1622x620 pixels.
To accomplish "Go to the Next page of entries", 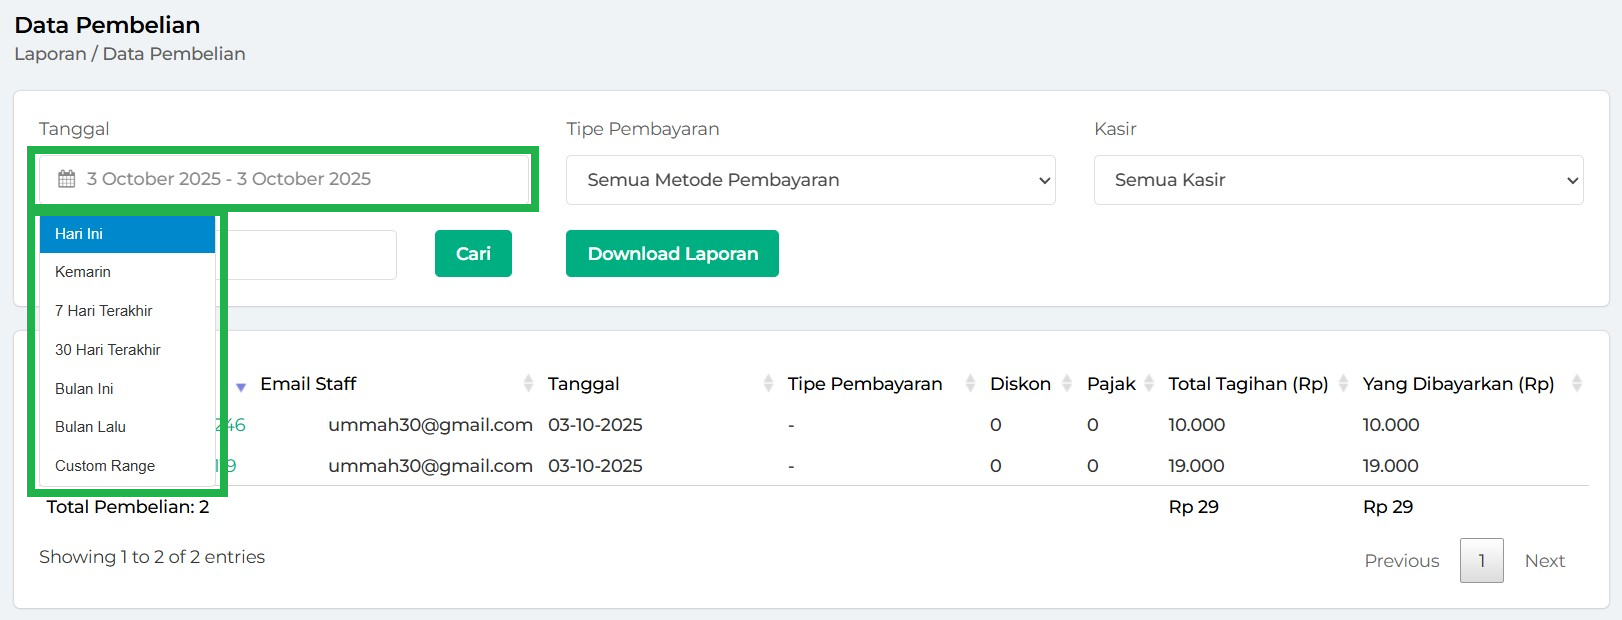I will (x=1544, y=561).
